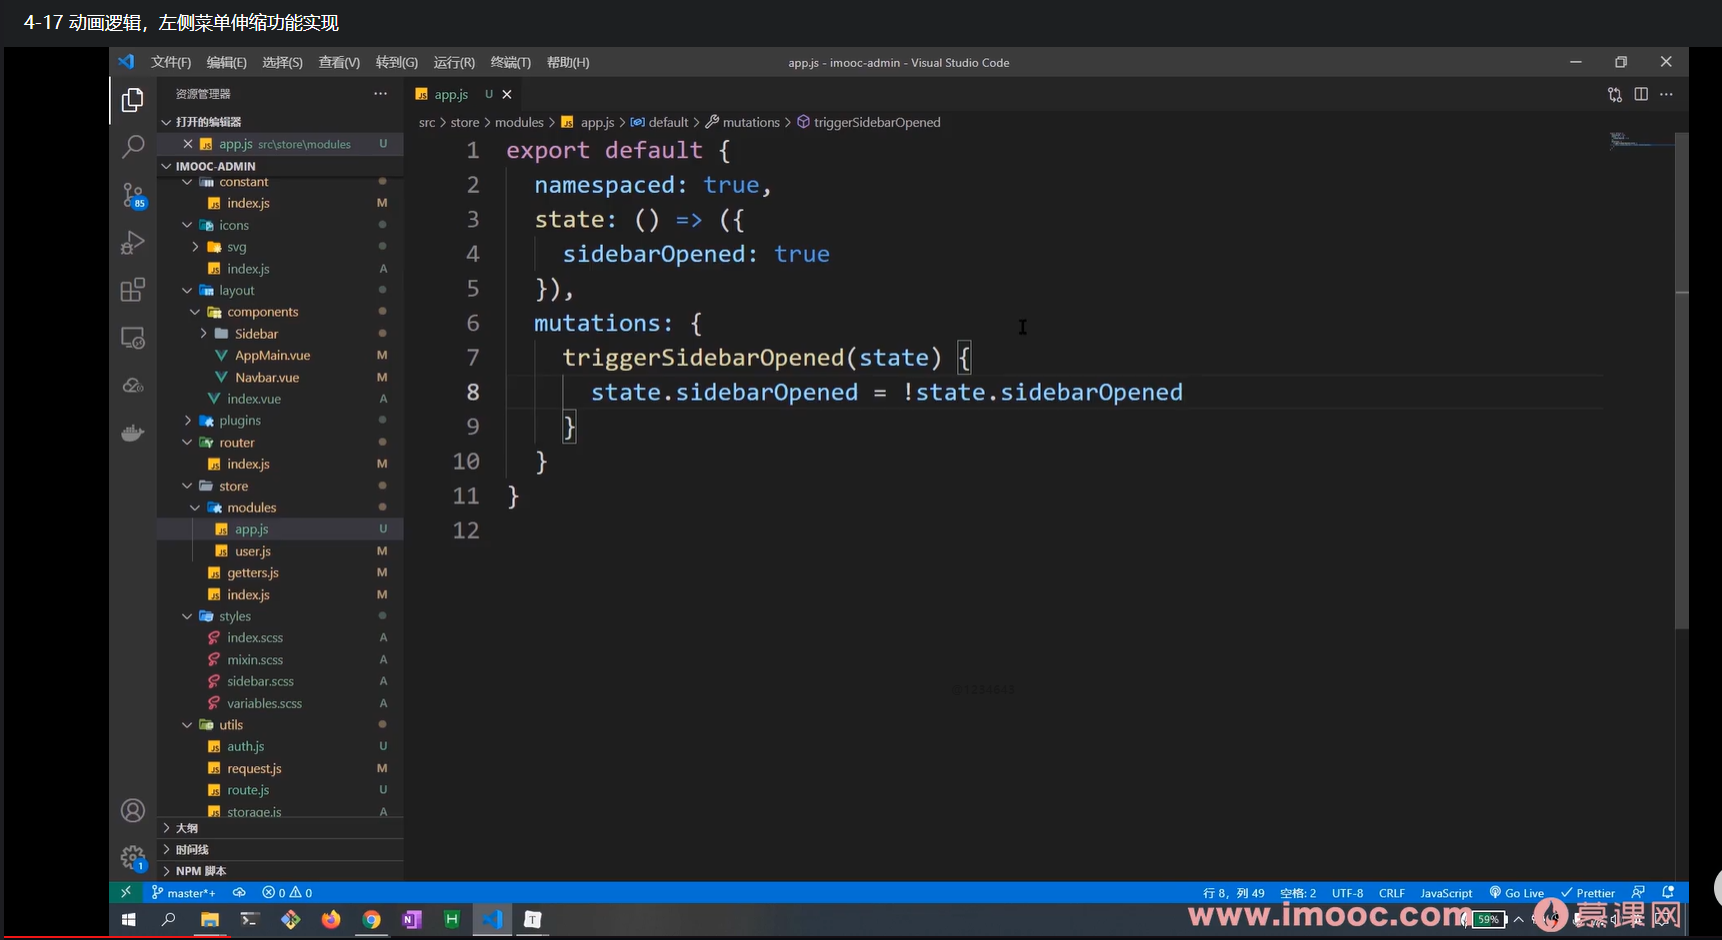Click the master branch indicator in the status bar
Viewport: 1722px width, 940px height.
[184, 892]
